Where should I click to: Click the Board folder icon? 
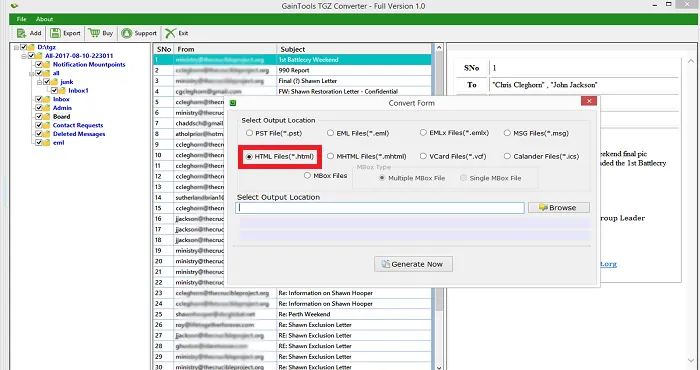click(46, 116)
